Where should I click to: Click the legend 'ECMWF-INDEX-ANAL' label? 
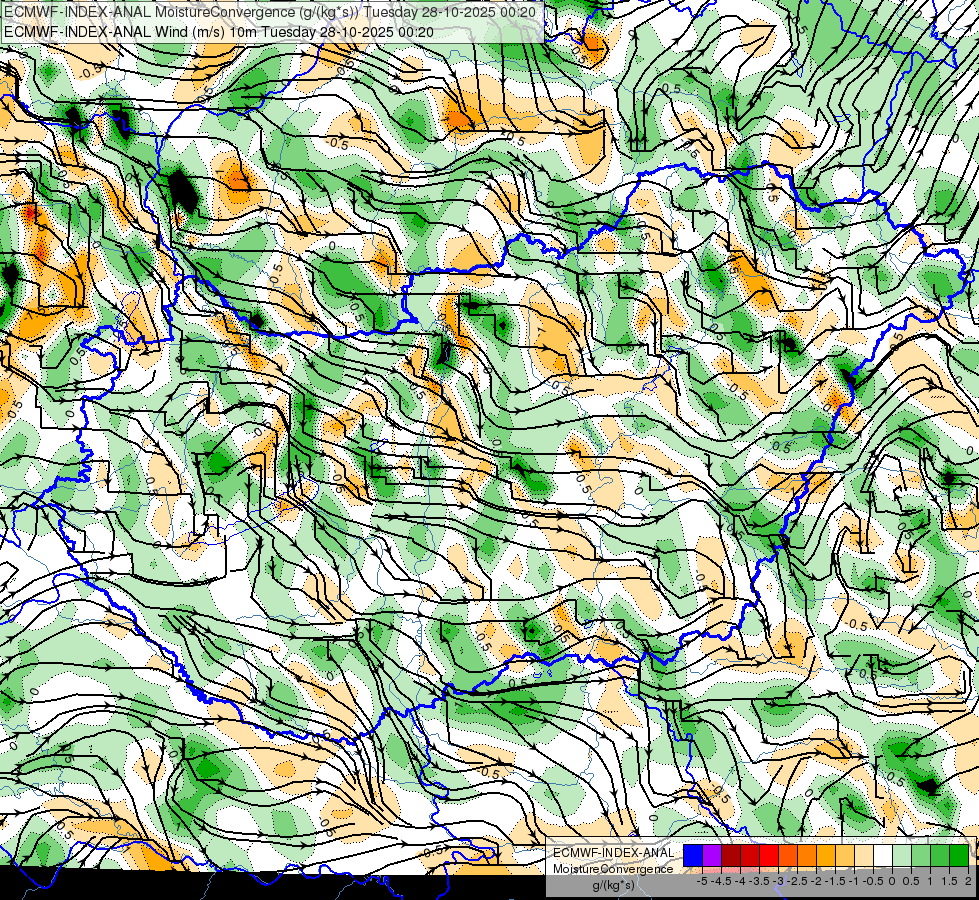pos(614,853)
